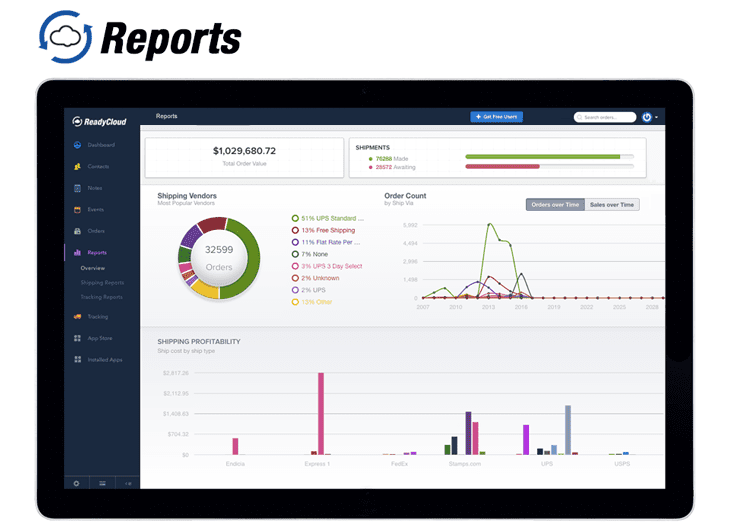Viewport: 730px width, 532px height.
Task: Toggle the 13% Free Shipping legend circle
Action: 295,230
